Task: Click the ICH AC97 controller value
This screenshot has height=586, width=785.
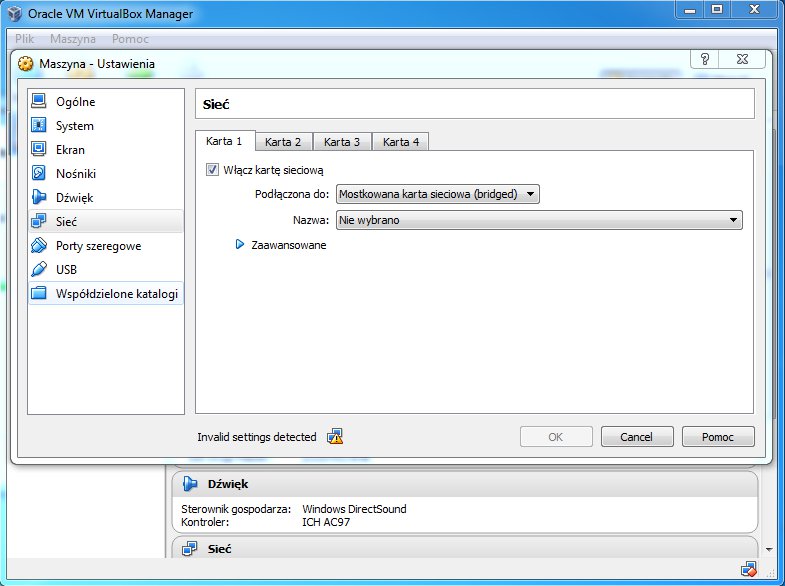Action: (326, 522)
